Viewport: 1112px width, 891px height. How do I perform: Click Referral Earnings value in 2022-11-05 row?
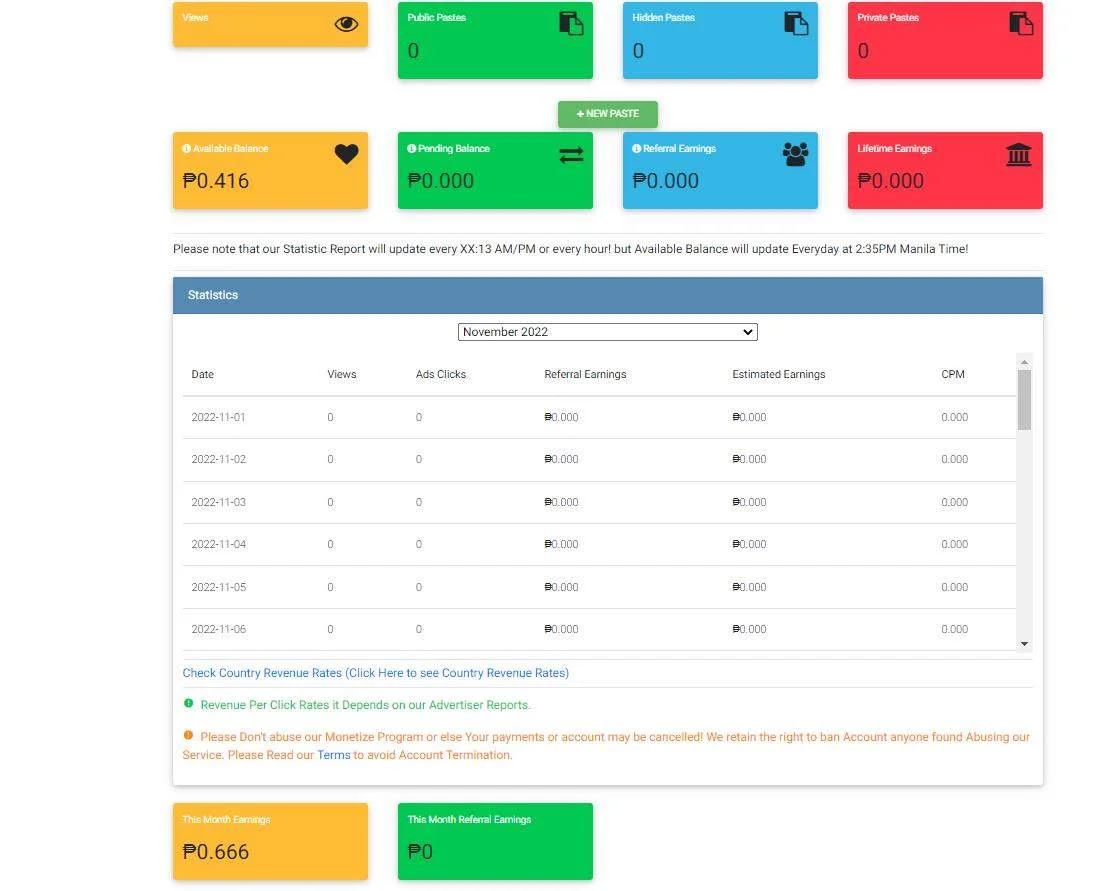click(x=562, y=587)
